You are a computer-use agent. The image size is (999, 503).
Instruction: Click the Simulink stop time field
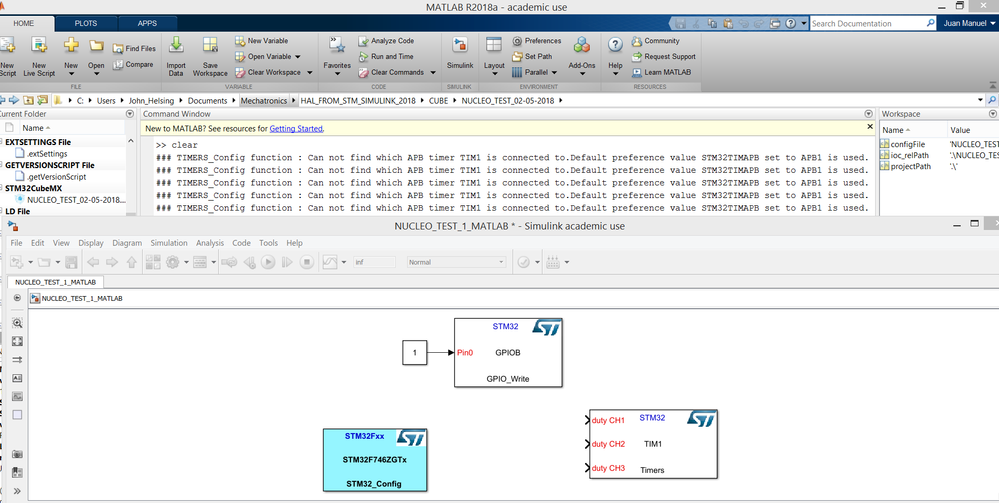[375, 262]
